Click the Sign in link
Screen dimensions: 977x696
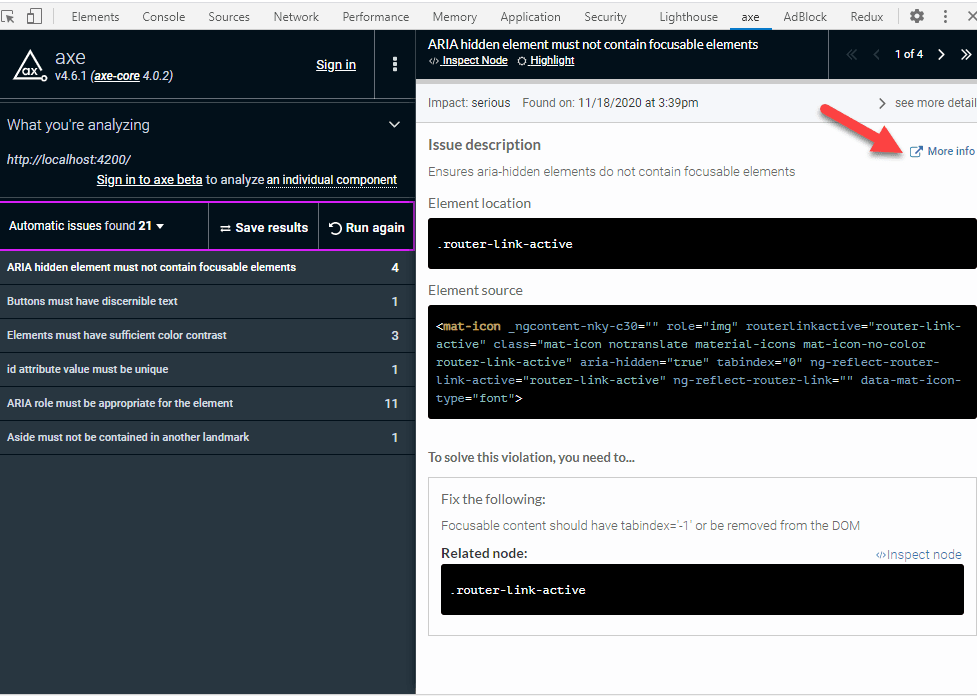(336, 64)
